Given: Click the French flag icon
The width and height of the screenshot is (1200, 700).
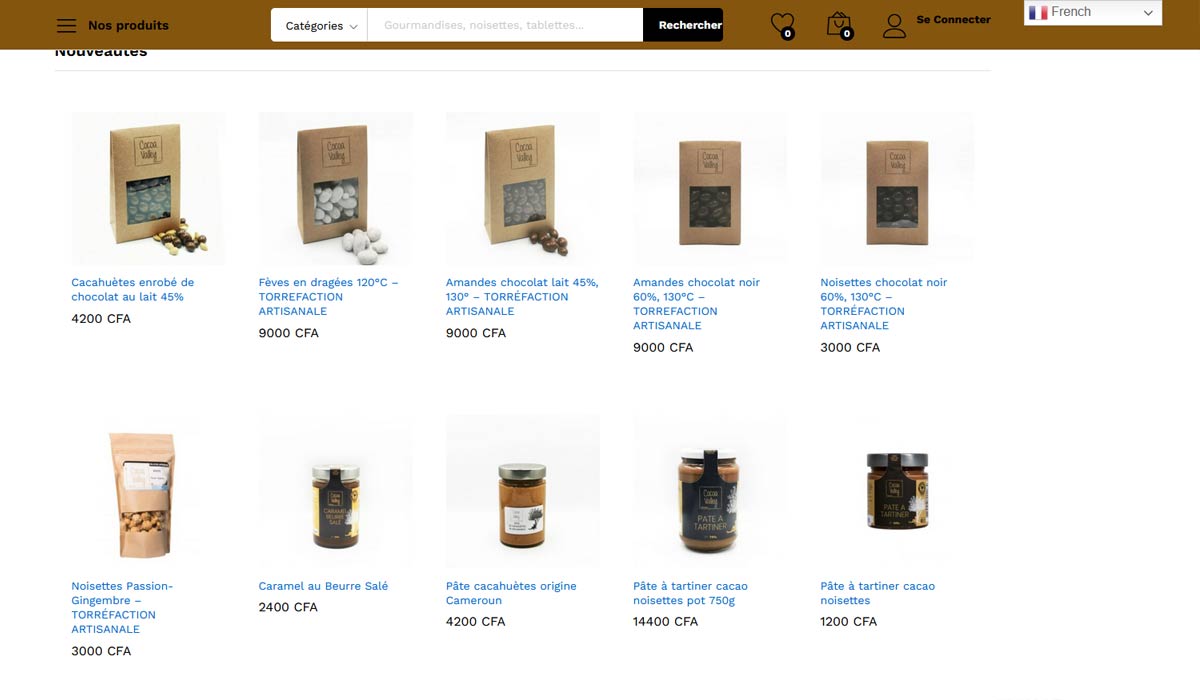Looking at the screenshot, I should point(1038,12).
